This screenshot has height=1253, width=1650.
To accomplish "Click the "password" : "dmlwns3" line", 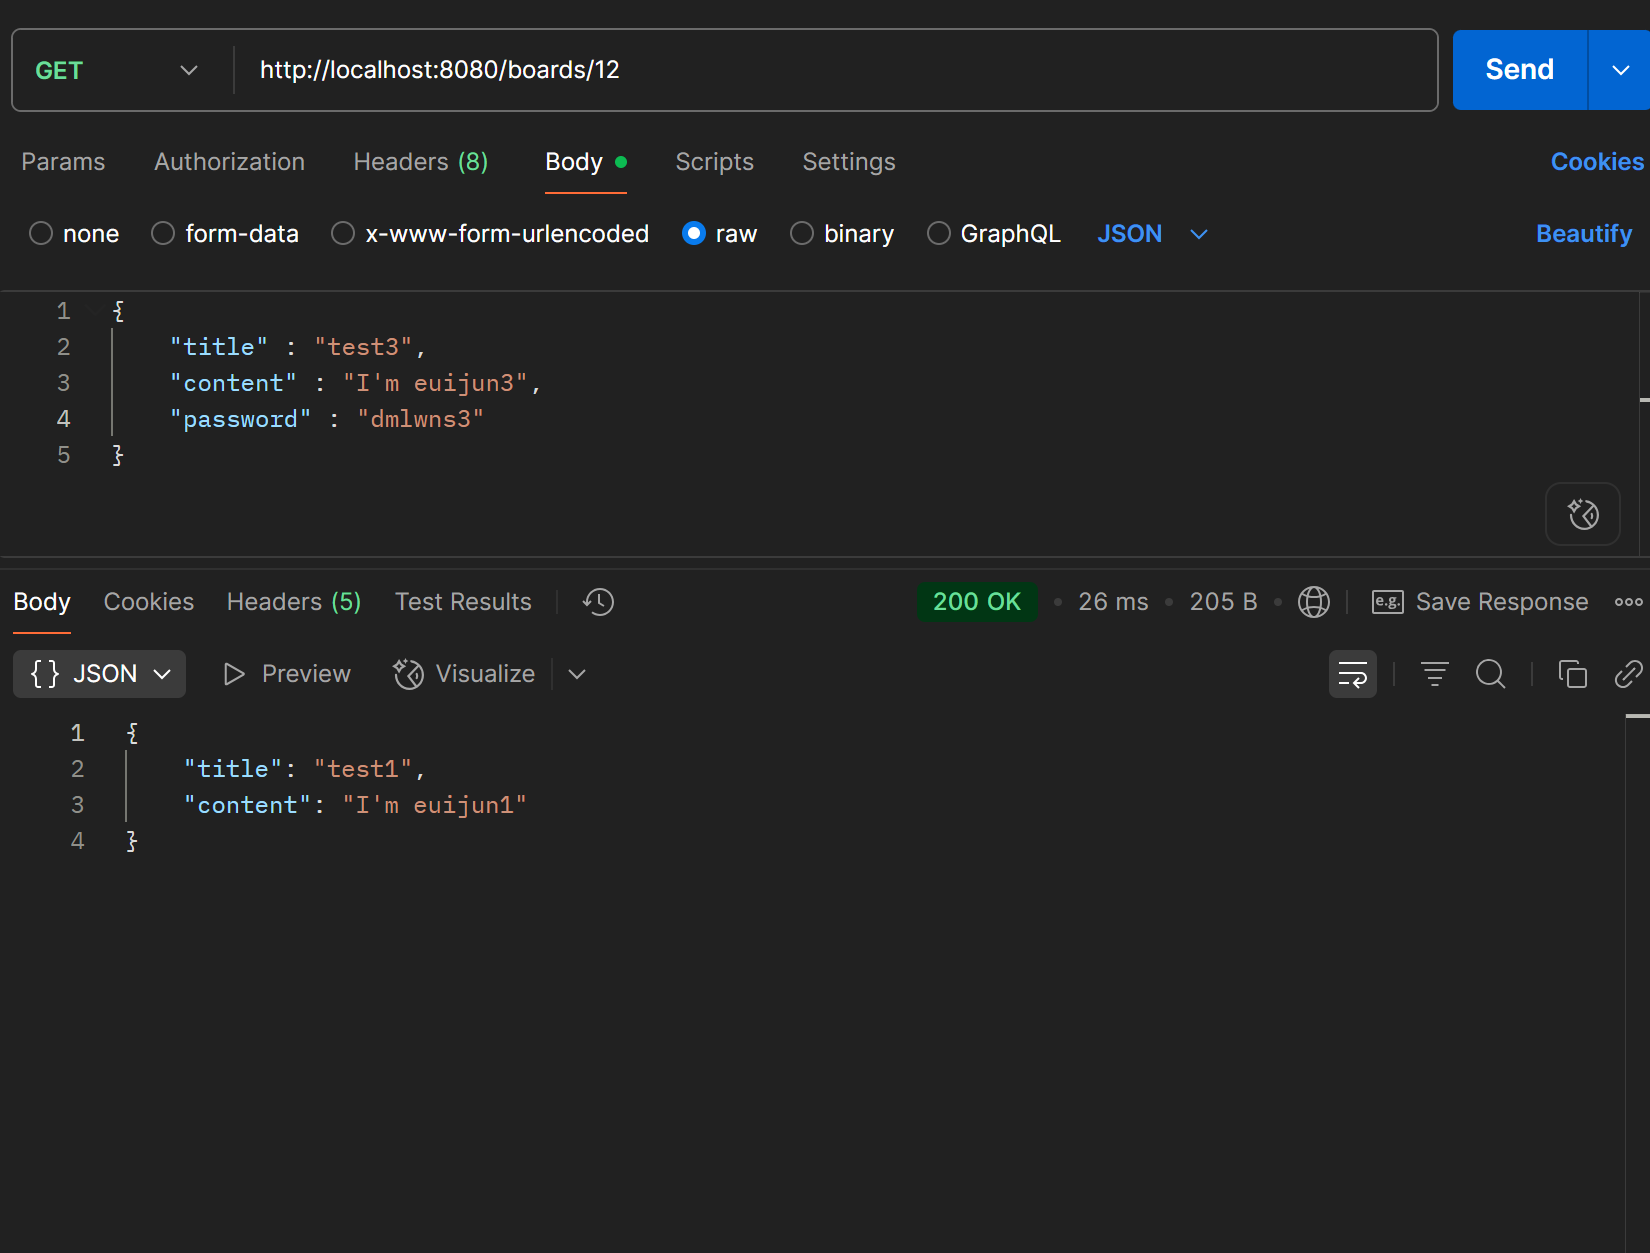I will pos(327,419).
